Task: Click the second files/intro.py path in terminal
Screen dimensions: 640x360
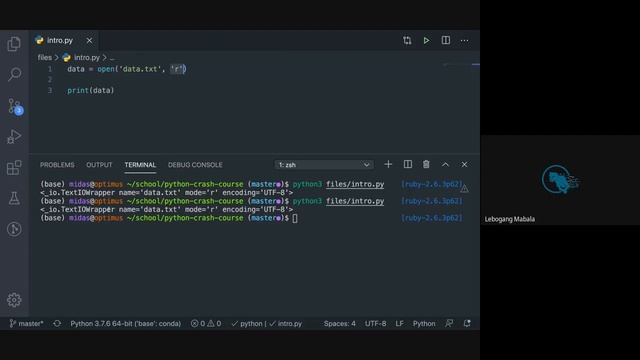Action: click(x=355, y=201)
